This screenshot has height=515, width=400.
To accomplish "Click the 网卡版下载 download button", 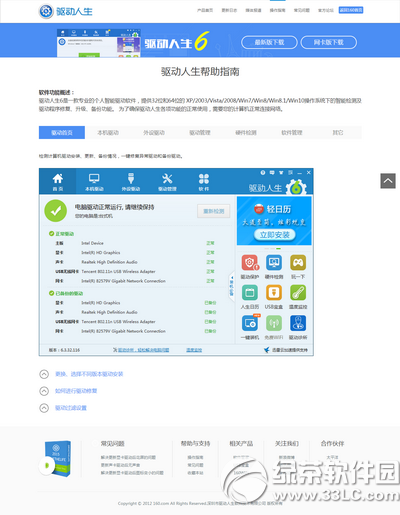I will pyautogui.click(x=329, y=42).
